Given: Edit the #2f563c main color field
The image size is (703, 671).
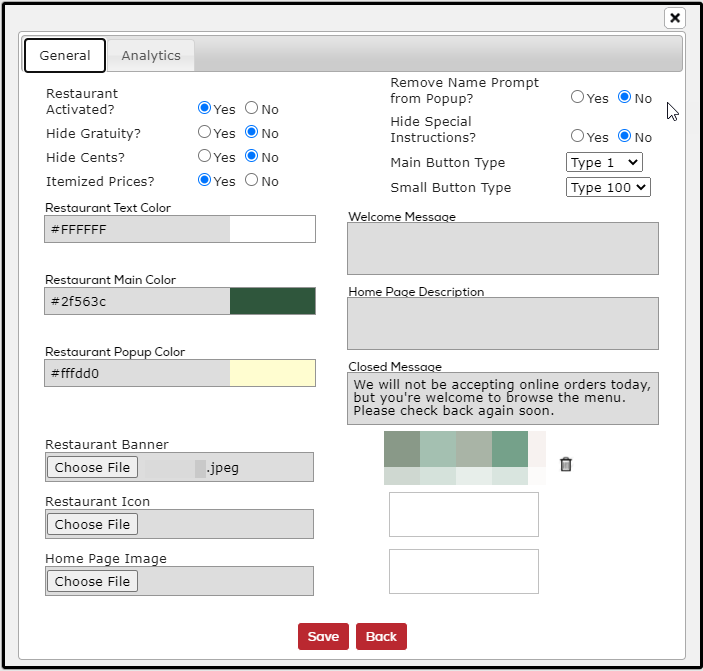Looking at the screenshot, I should 137,301.
